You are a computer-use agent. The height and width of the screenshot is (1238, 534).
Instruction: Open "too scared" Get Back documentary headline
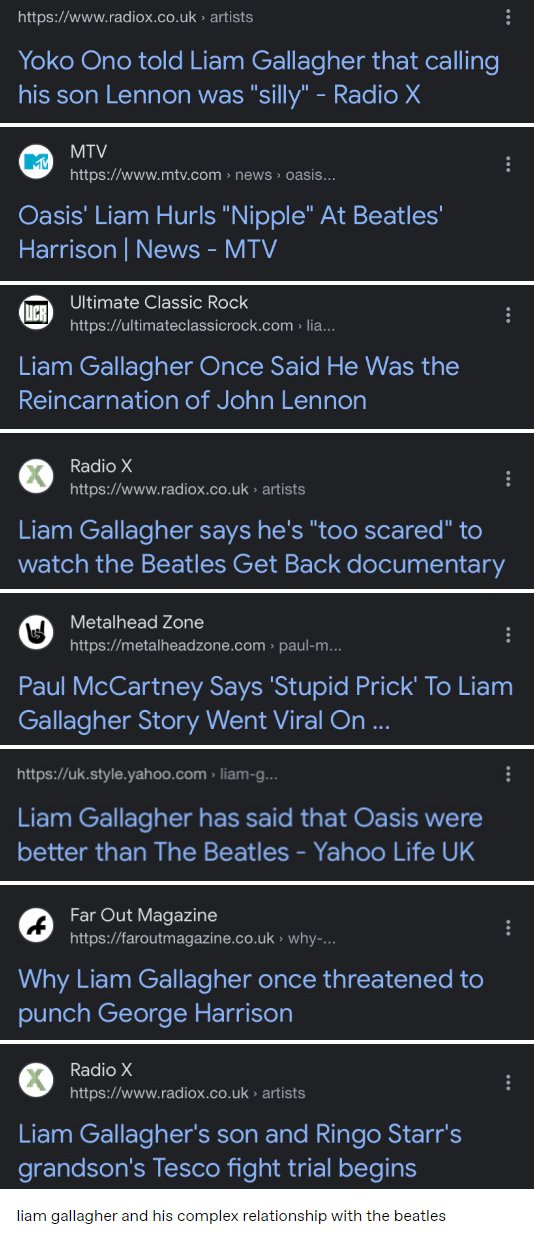(261, 546)
